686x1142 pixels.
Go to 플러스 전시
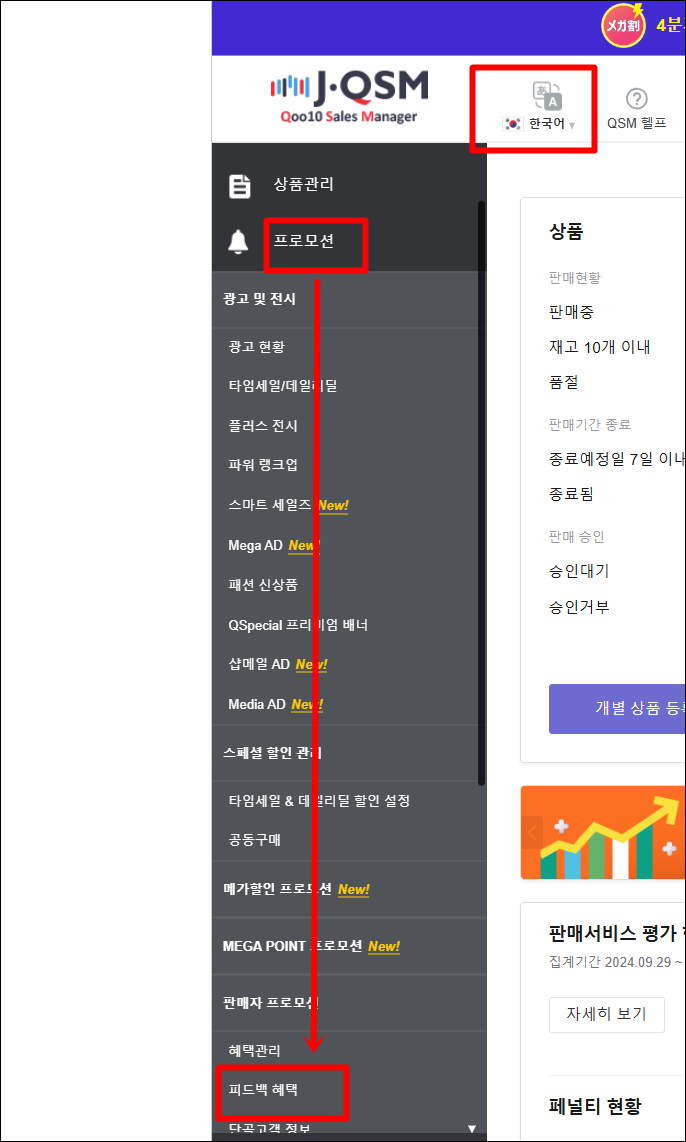[262, 426]
